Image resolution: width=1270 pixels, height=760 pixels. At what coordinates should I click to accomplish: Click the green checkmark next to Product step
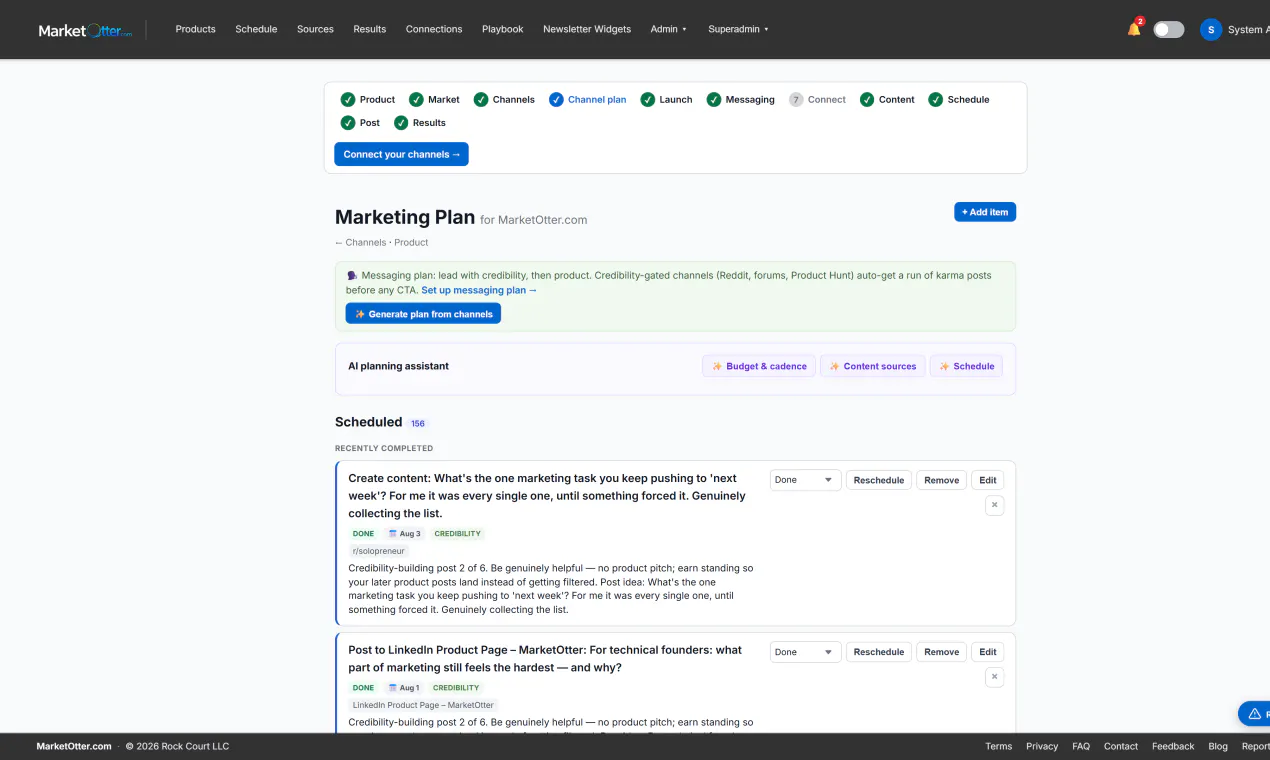[348, 99]
